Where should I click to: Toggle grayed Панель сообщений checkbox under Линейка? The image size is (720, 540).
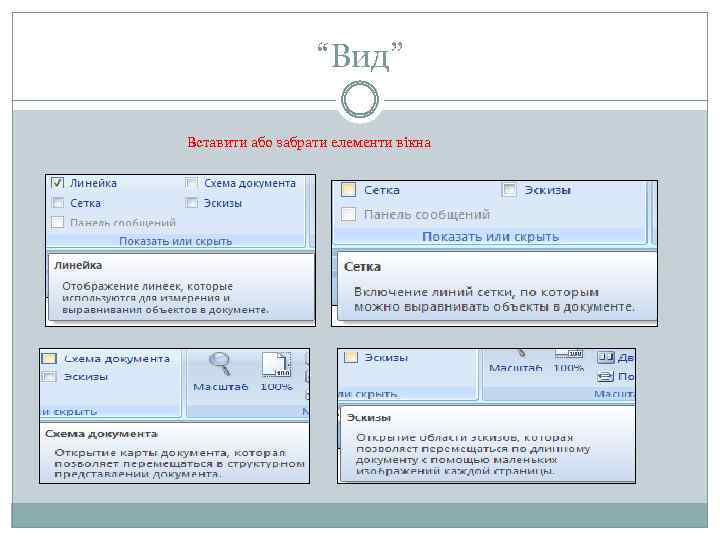point(57,222)
